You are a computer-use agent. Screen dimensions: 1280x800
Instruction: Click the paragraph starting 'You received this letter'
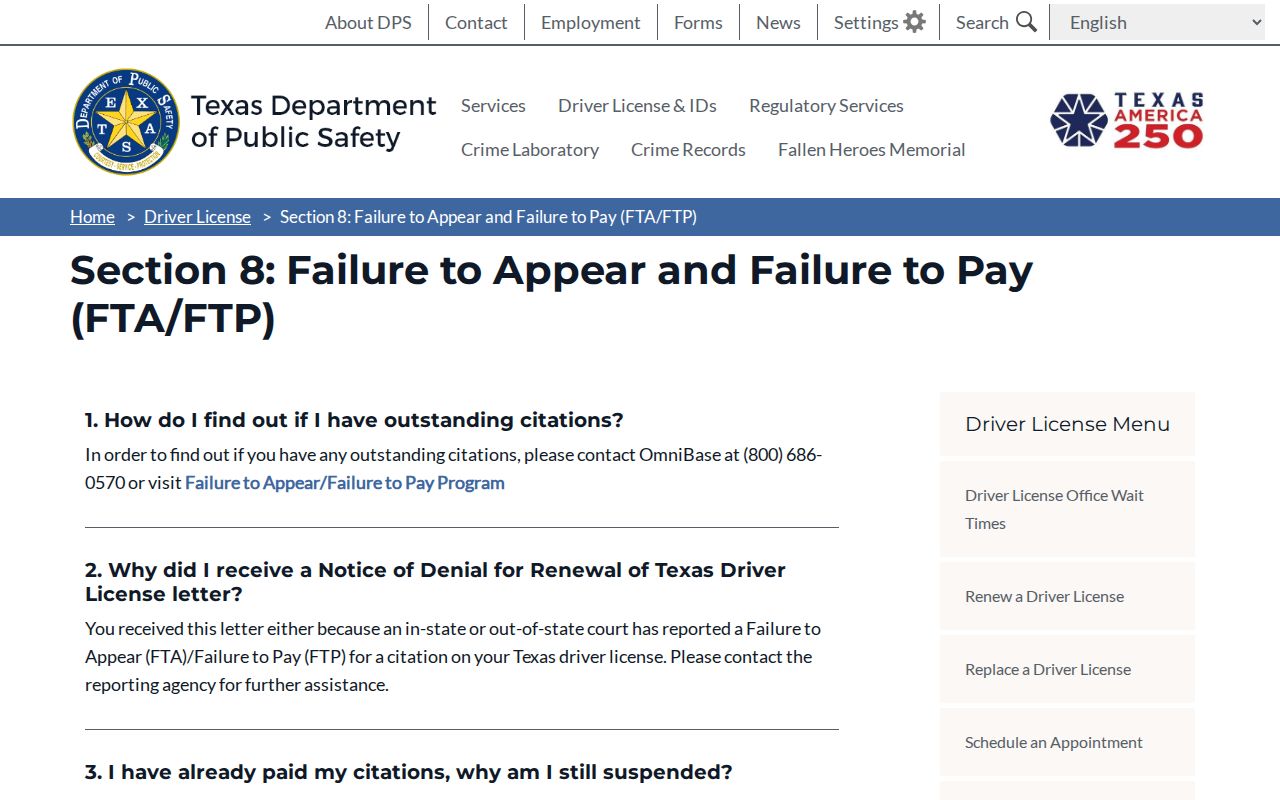[x=453, y=656]
